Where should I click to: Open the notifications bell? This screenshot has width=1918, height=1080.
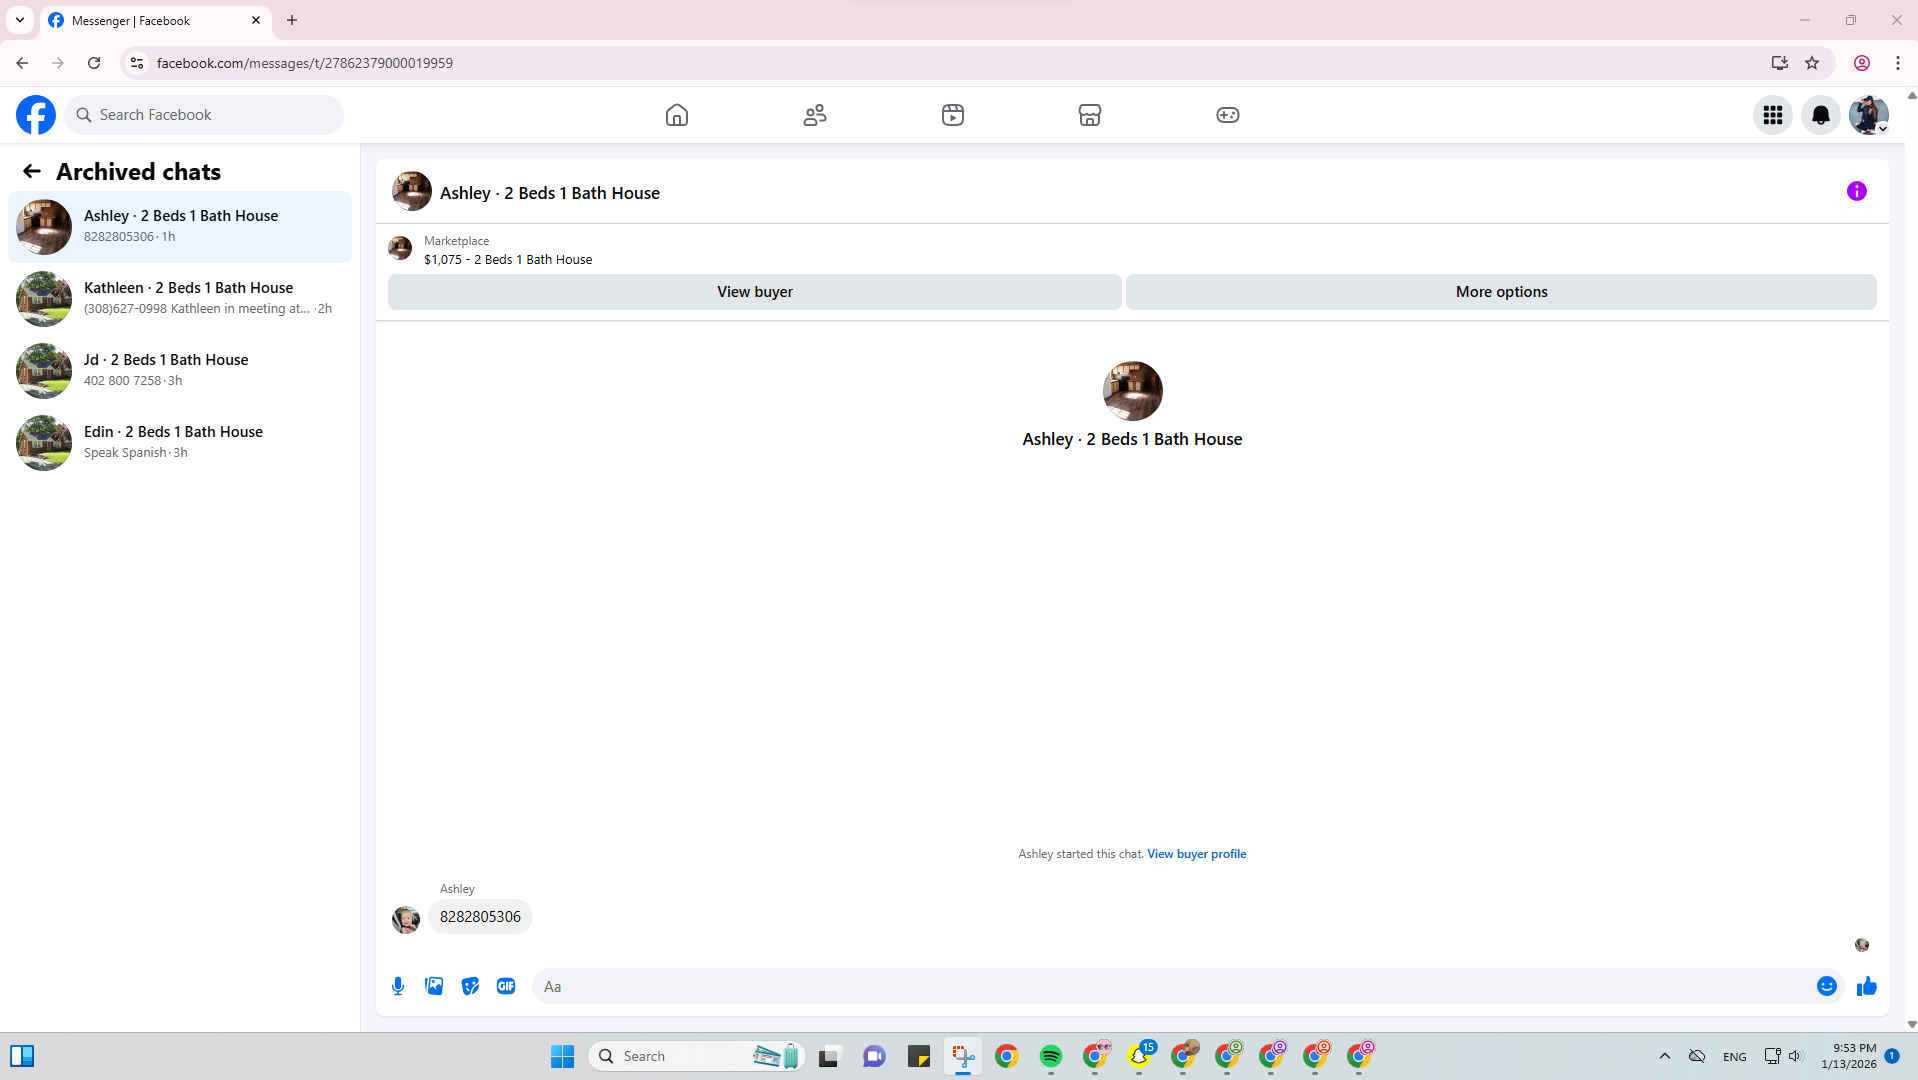click(x=1821, y=115)
